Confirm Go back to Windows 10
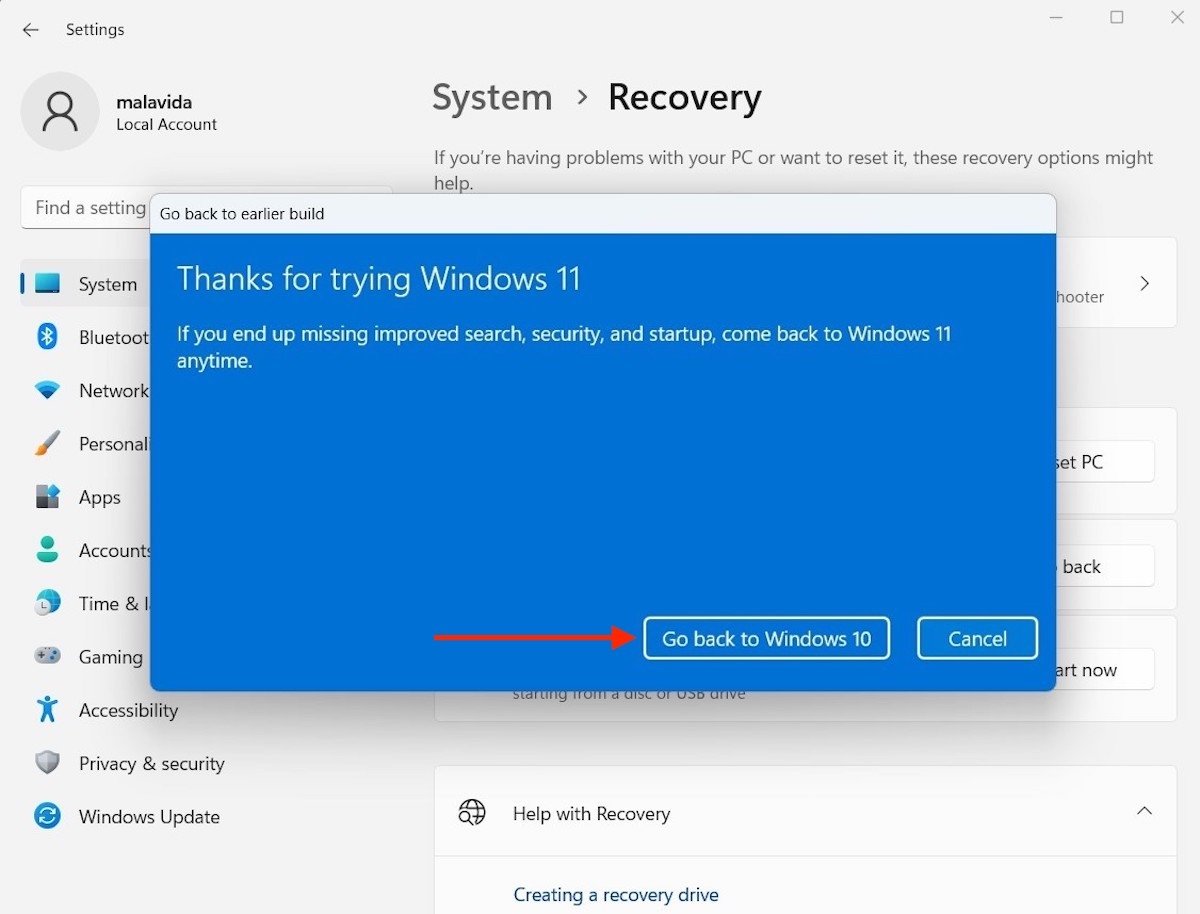 tap(766, 638)
